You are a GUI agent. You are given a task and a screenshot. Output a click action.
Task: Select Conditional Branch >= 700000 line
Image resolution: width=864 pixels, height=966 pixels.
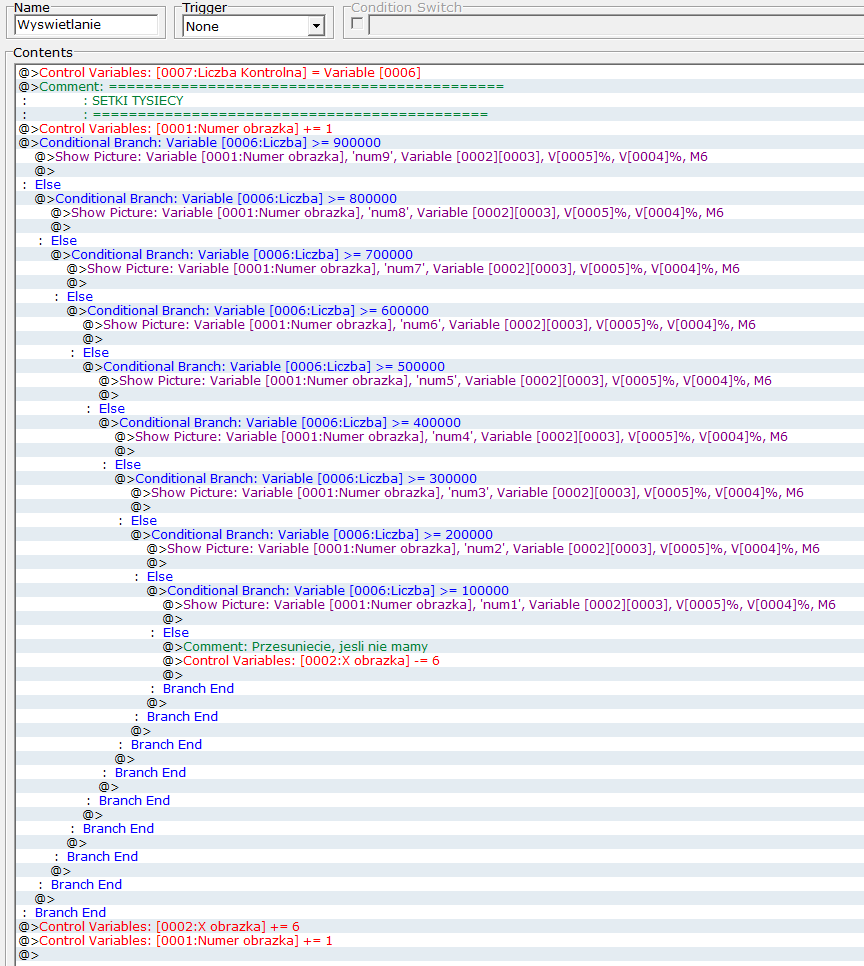[232, 254]
